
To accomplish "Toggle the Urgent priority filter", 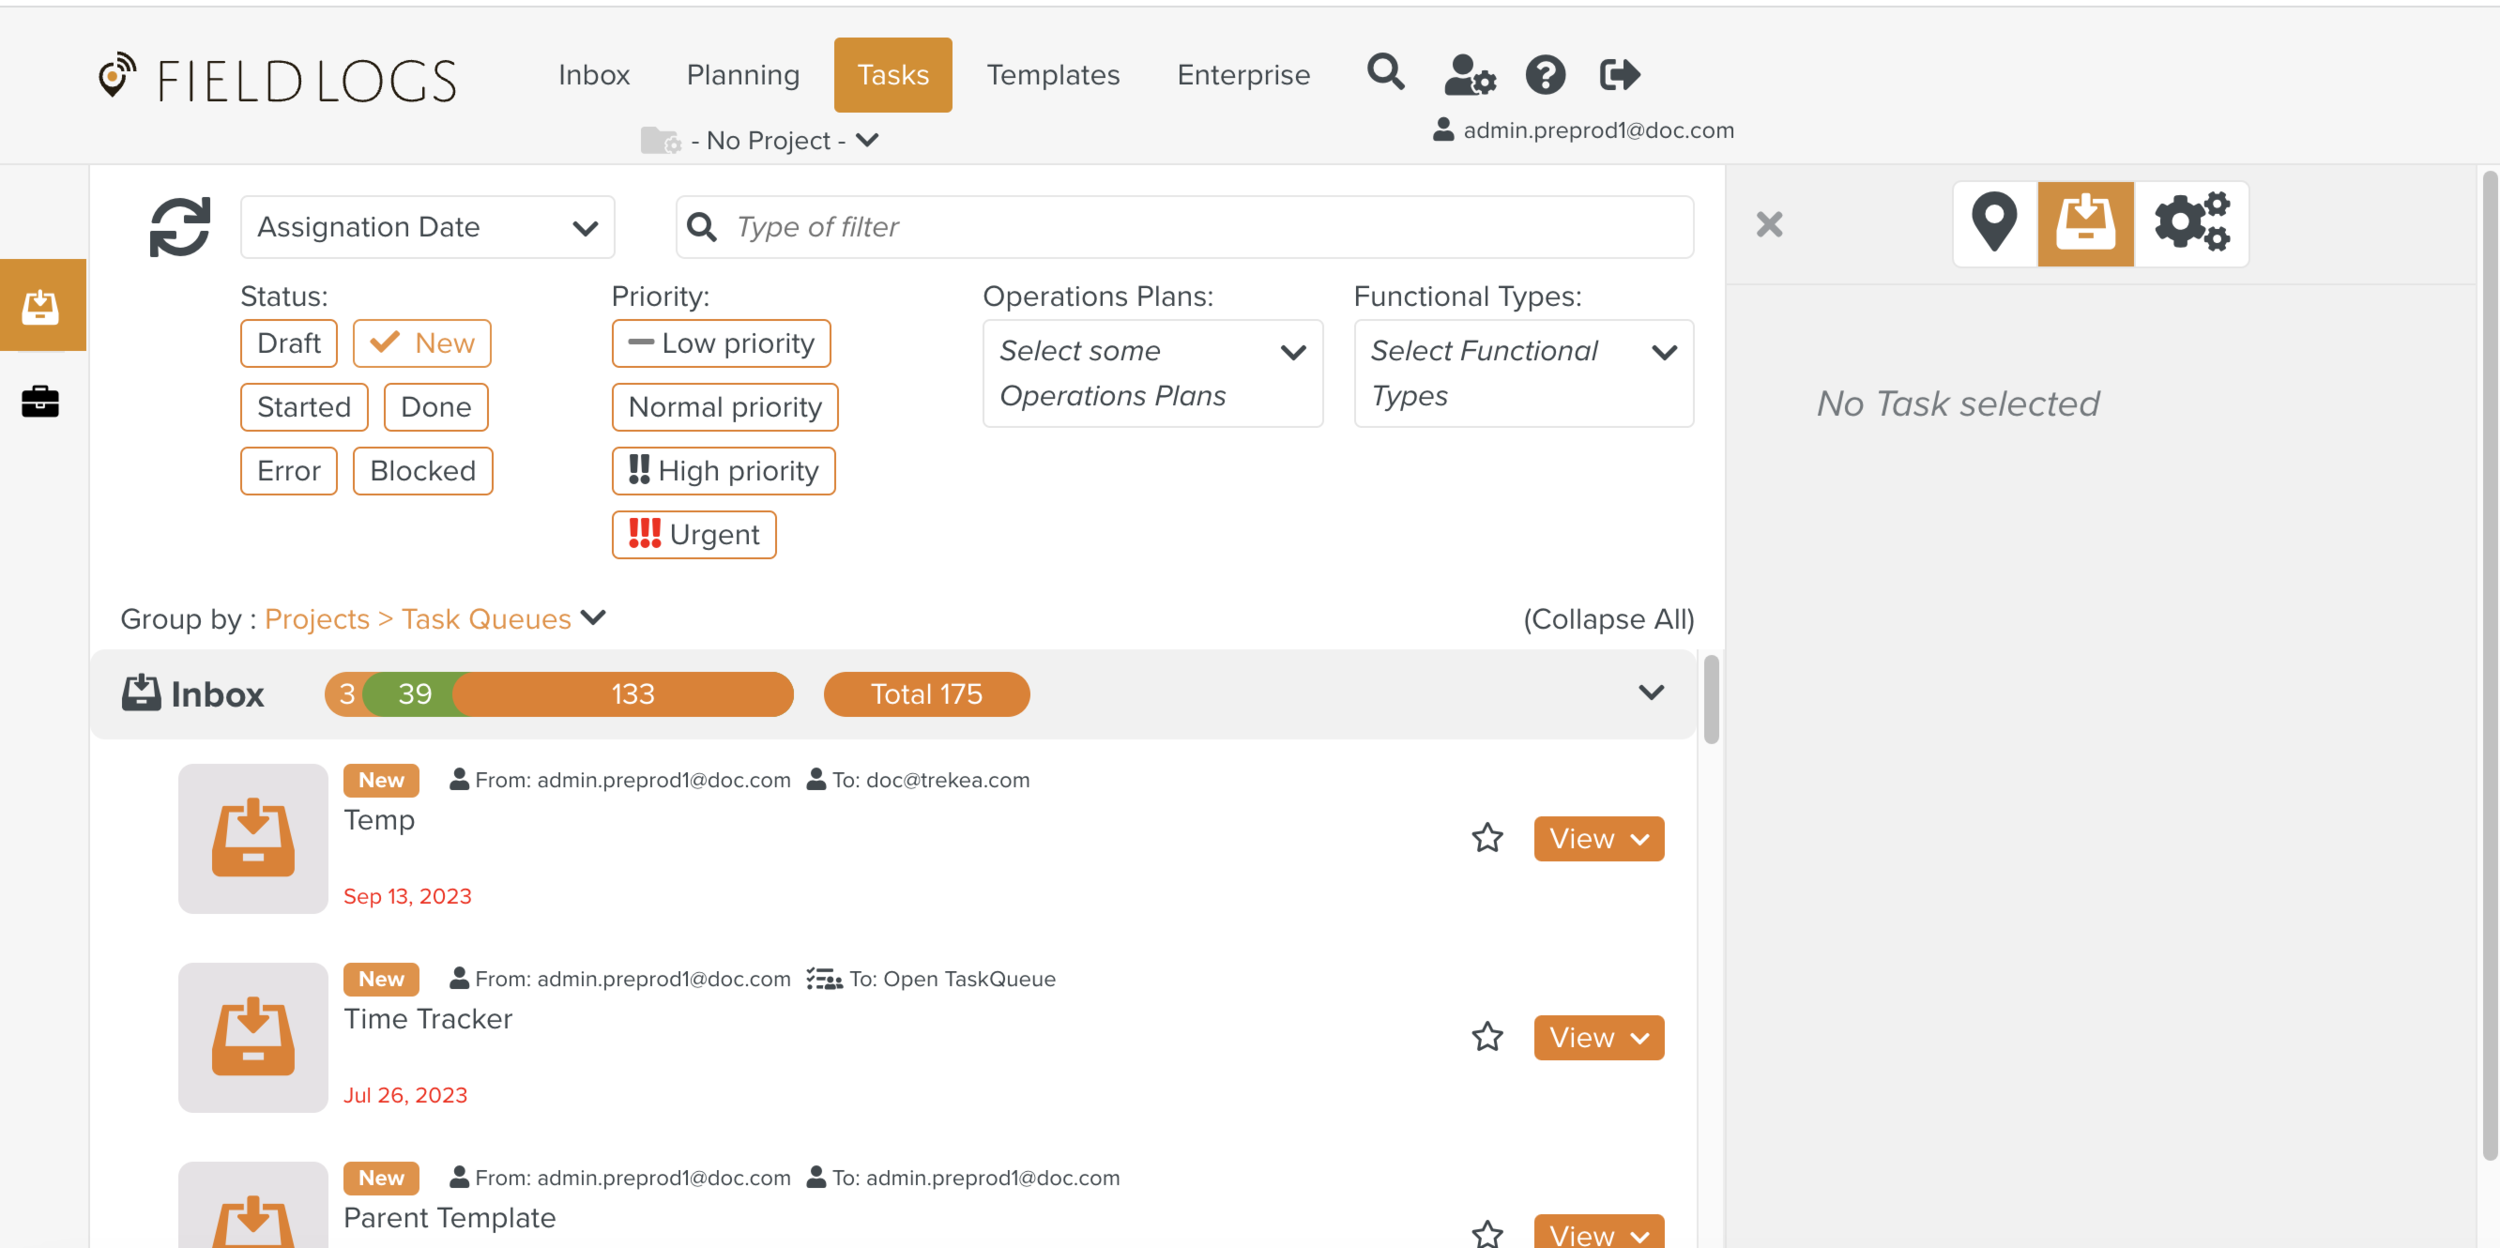I will pos(694,535).
